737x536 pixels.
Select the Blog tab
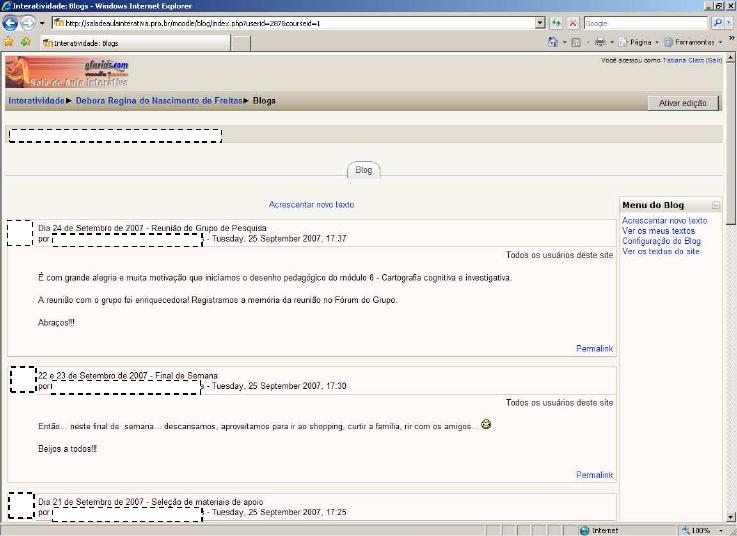point(364,170)
